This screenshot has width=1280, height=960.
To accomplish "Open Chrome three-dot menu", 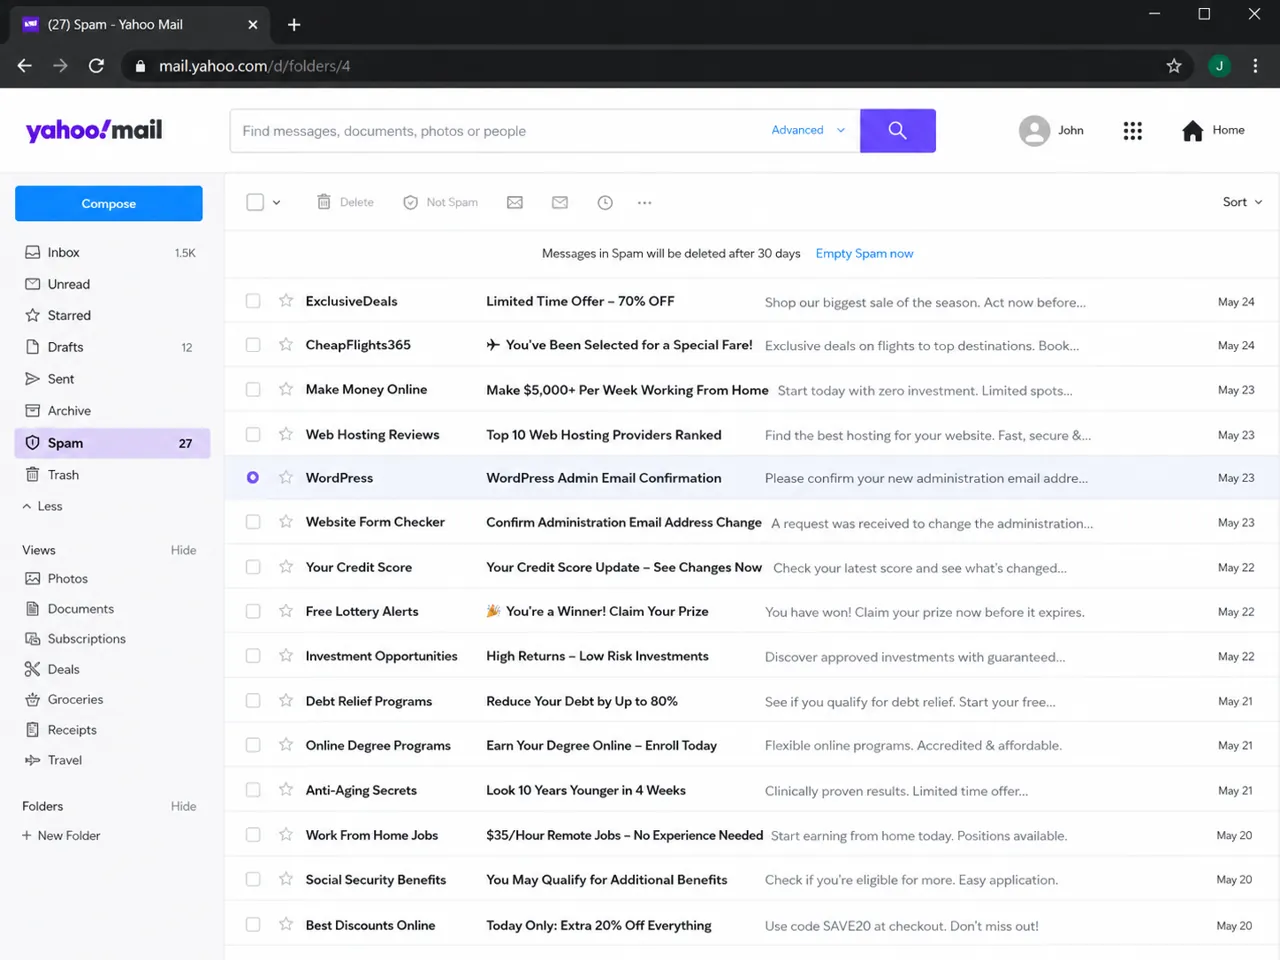I will pos(1255,66).
